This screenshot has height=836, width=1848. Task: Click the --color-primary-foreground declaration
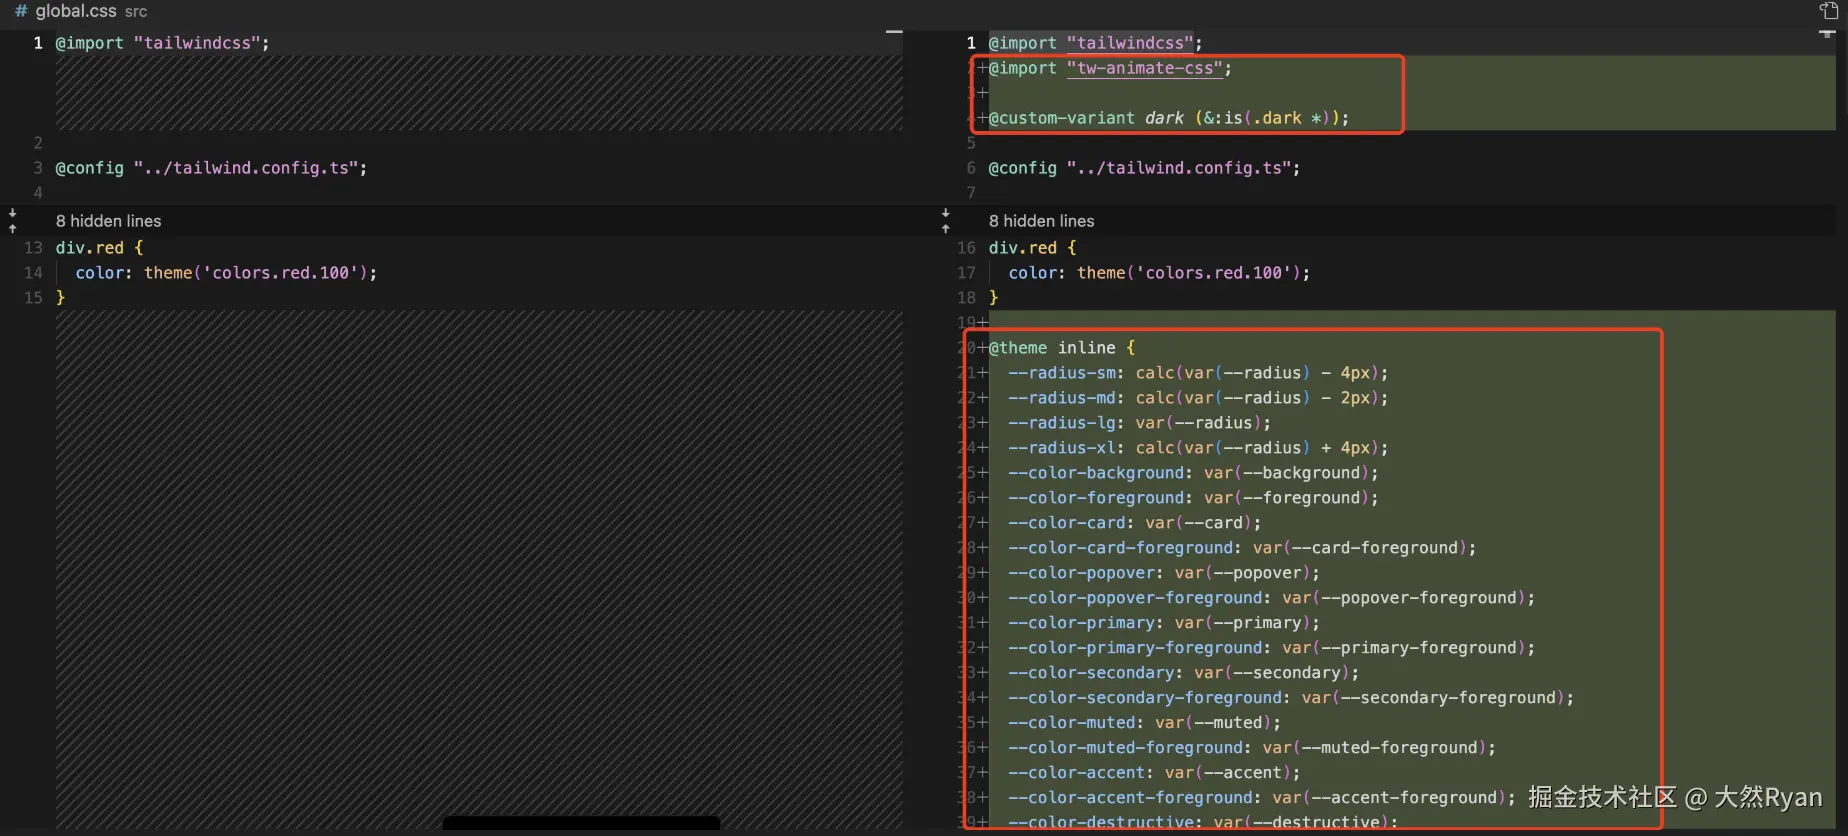1272,648
